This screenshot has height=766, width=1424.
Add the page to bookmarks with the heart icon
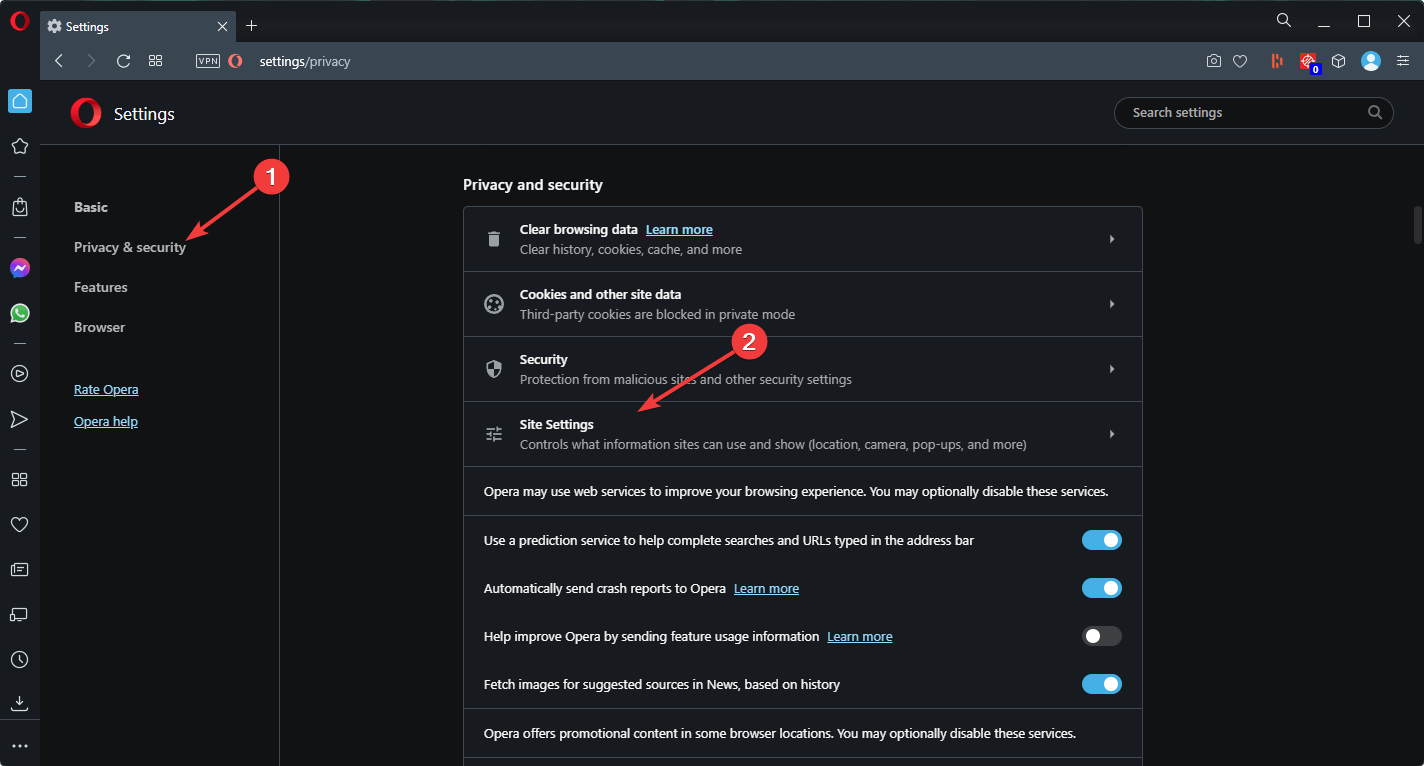coord(1240,61)
